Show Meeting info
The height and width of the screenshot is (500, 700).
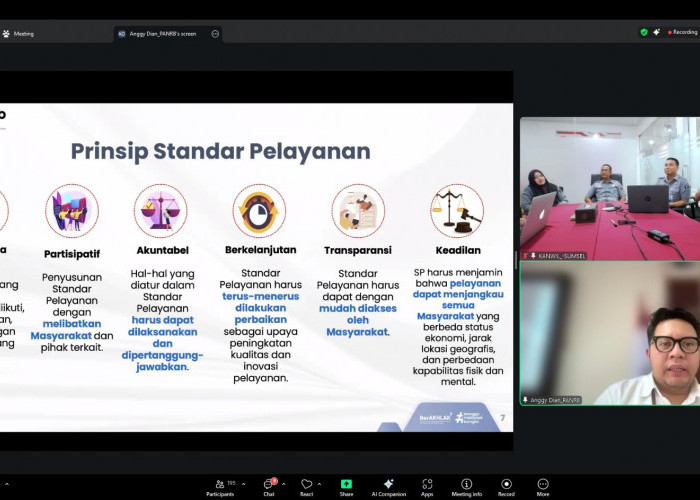[467, 488]
